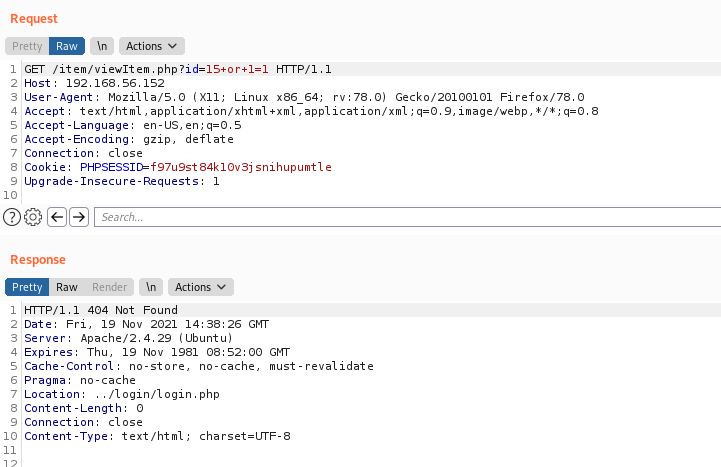Click the chevron on request Actions
Screen dimensions: 721x467
[172, 46]
